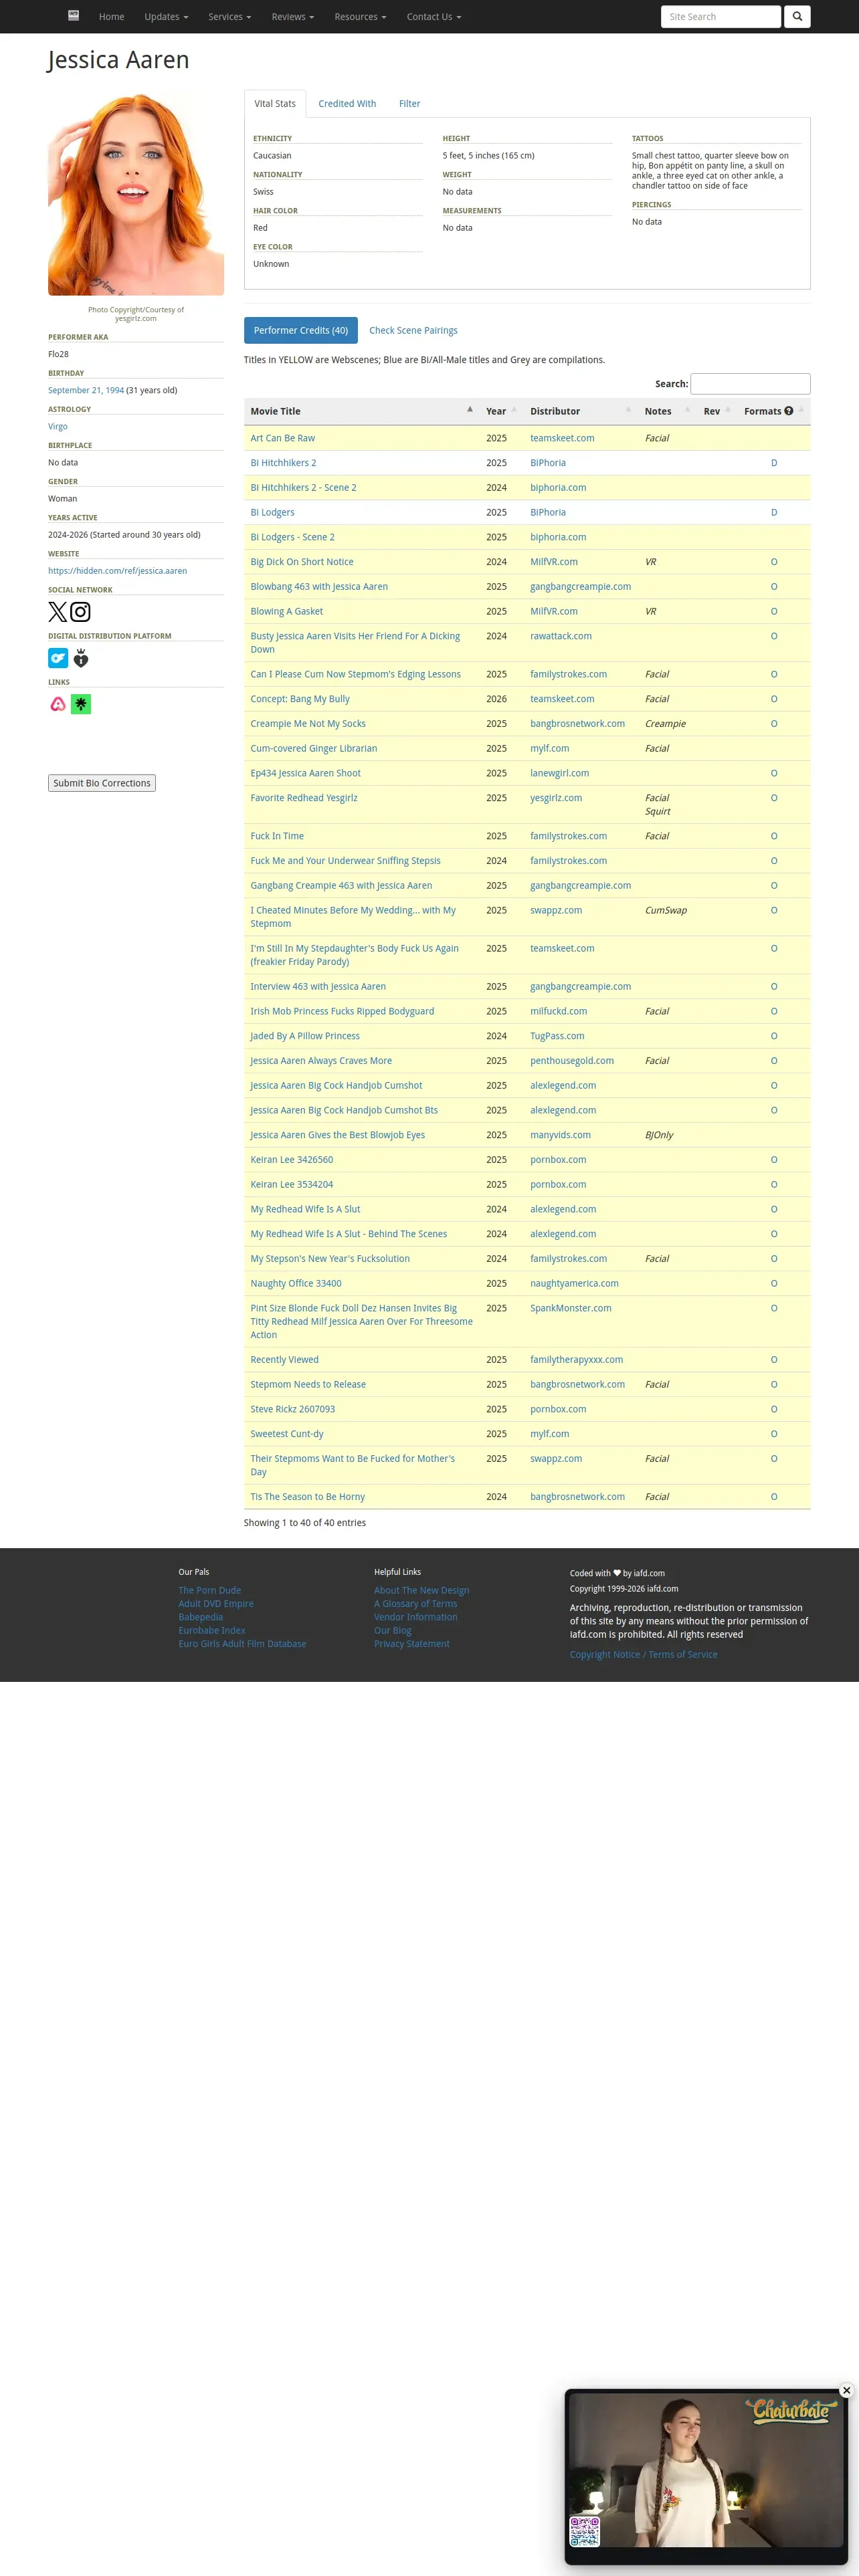Image resolution: width=859 pixels, height=2576 pixels.
Task: Click the penthousegold.com distributor link
Action: coord(572,1061)
